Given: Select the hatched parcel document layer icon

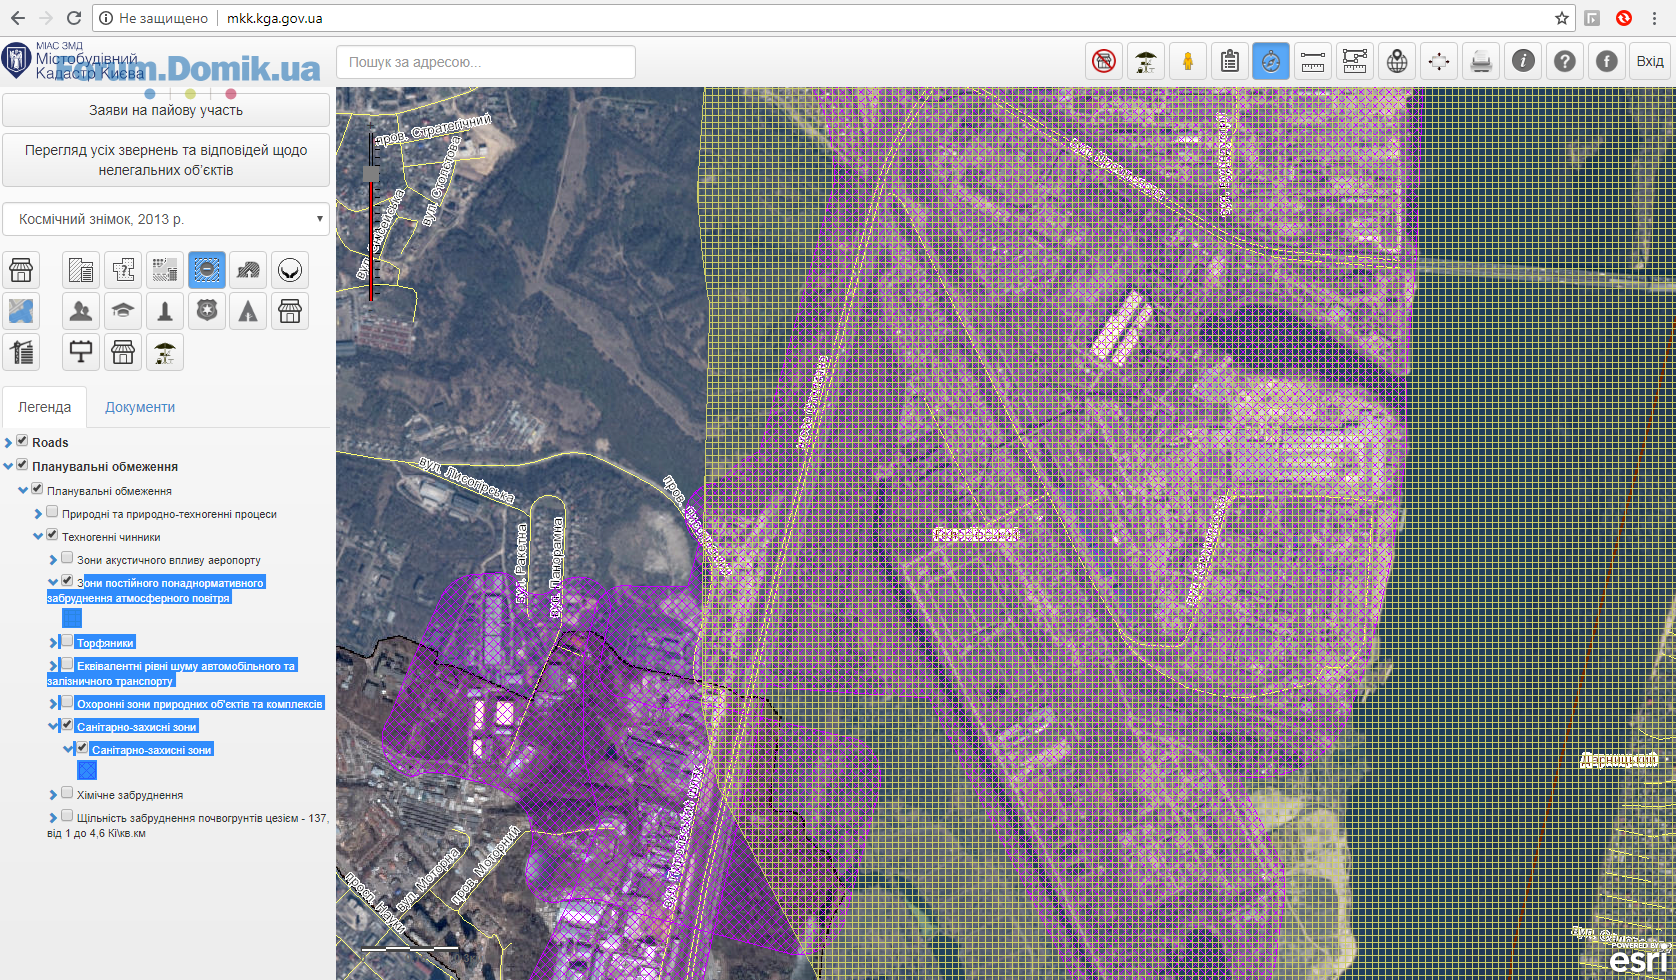Looking at the screenshot, I should pyautogui.click(x=81, y=270).
